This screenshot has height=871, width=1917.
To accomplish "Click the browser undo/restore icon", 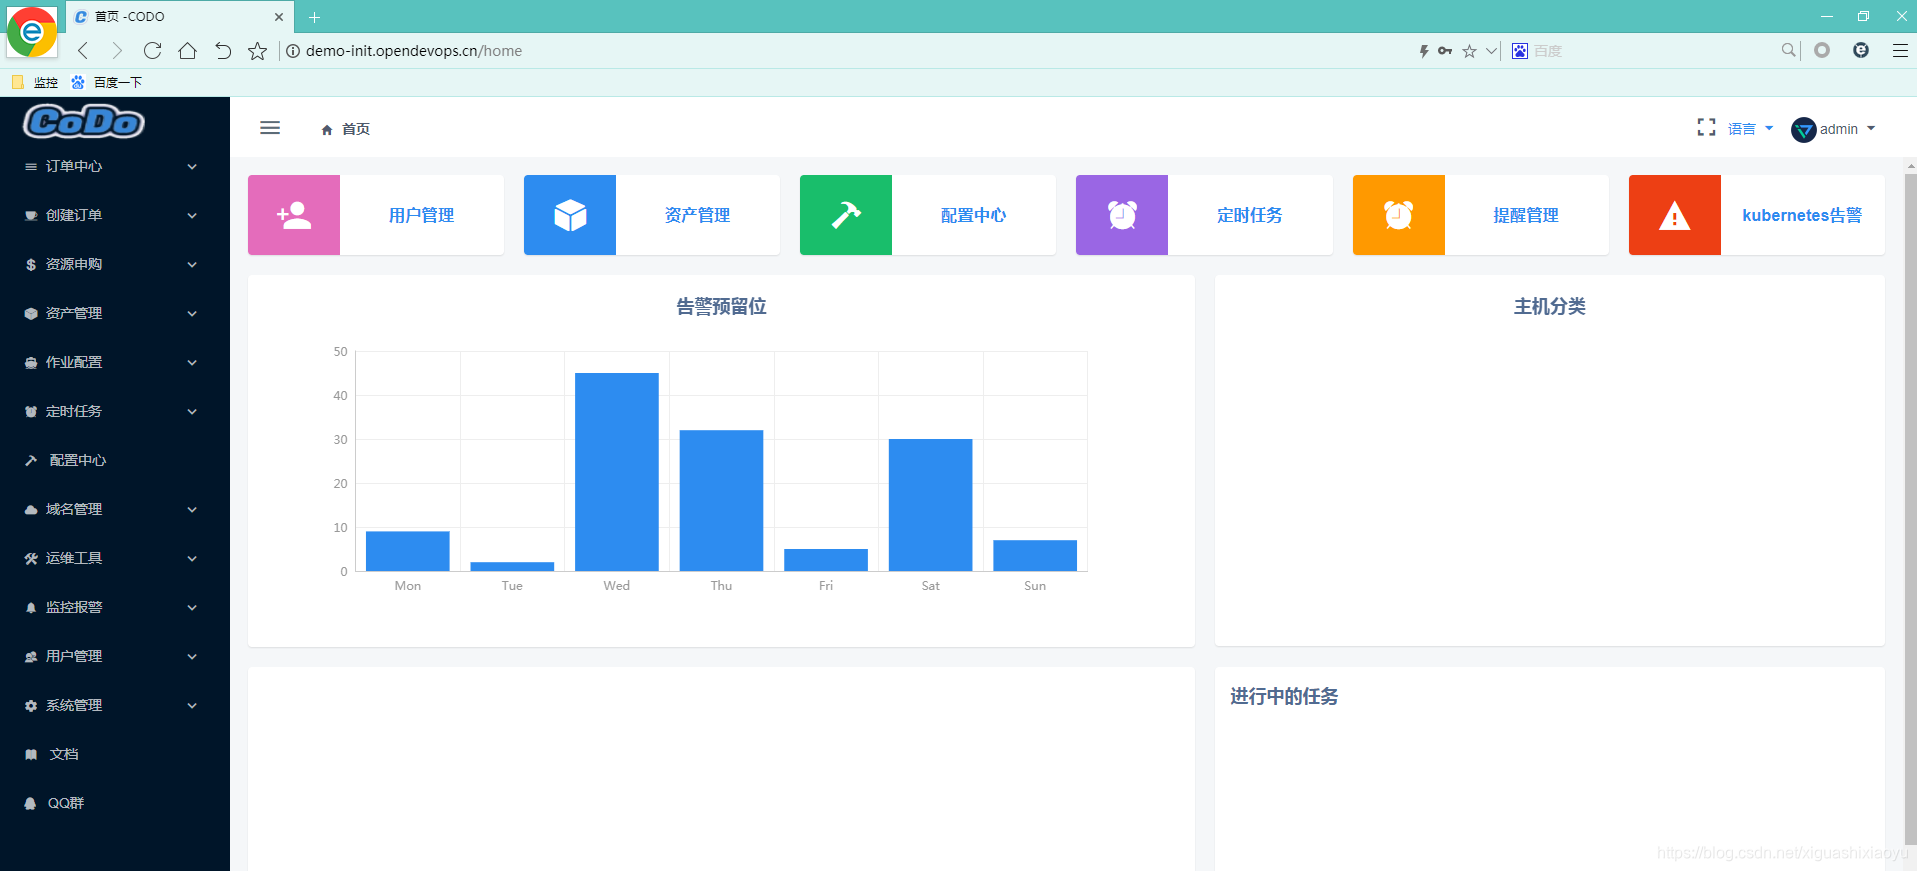I will coord(223,51).
